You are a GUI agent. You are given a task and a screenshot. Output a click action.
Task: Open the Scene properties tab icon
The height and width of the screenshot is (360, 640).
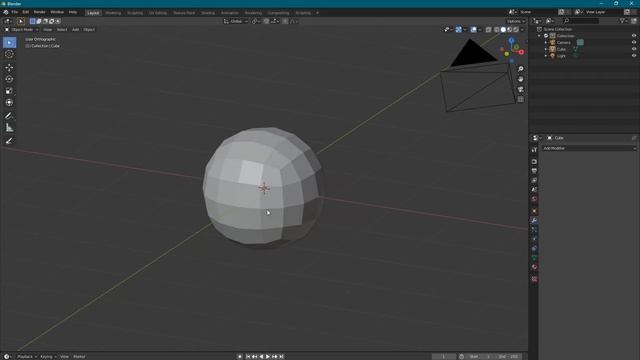pyautogui.click(x=534, y=190)
